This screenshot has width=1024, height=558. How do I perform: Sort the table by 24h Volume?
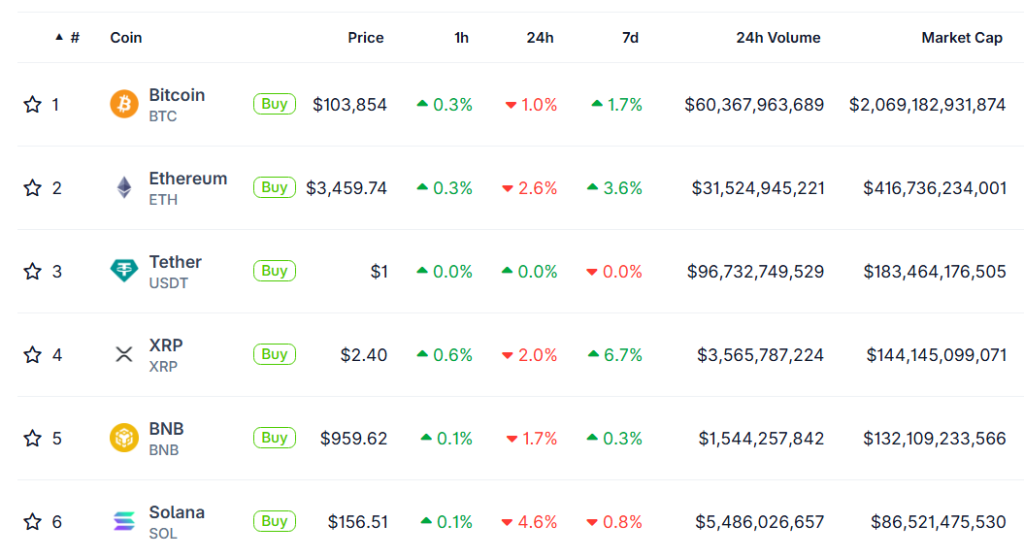pyautogui.click(x=778, y=38)
